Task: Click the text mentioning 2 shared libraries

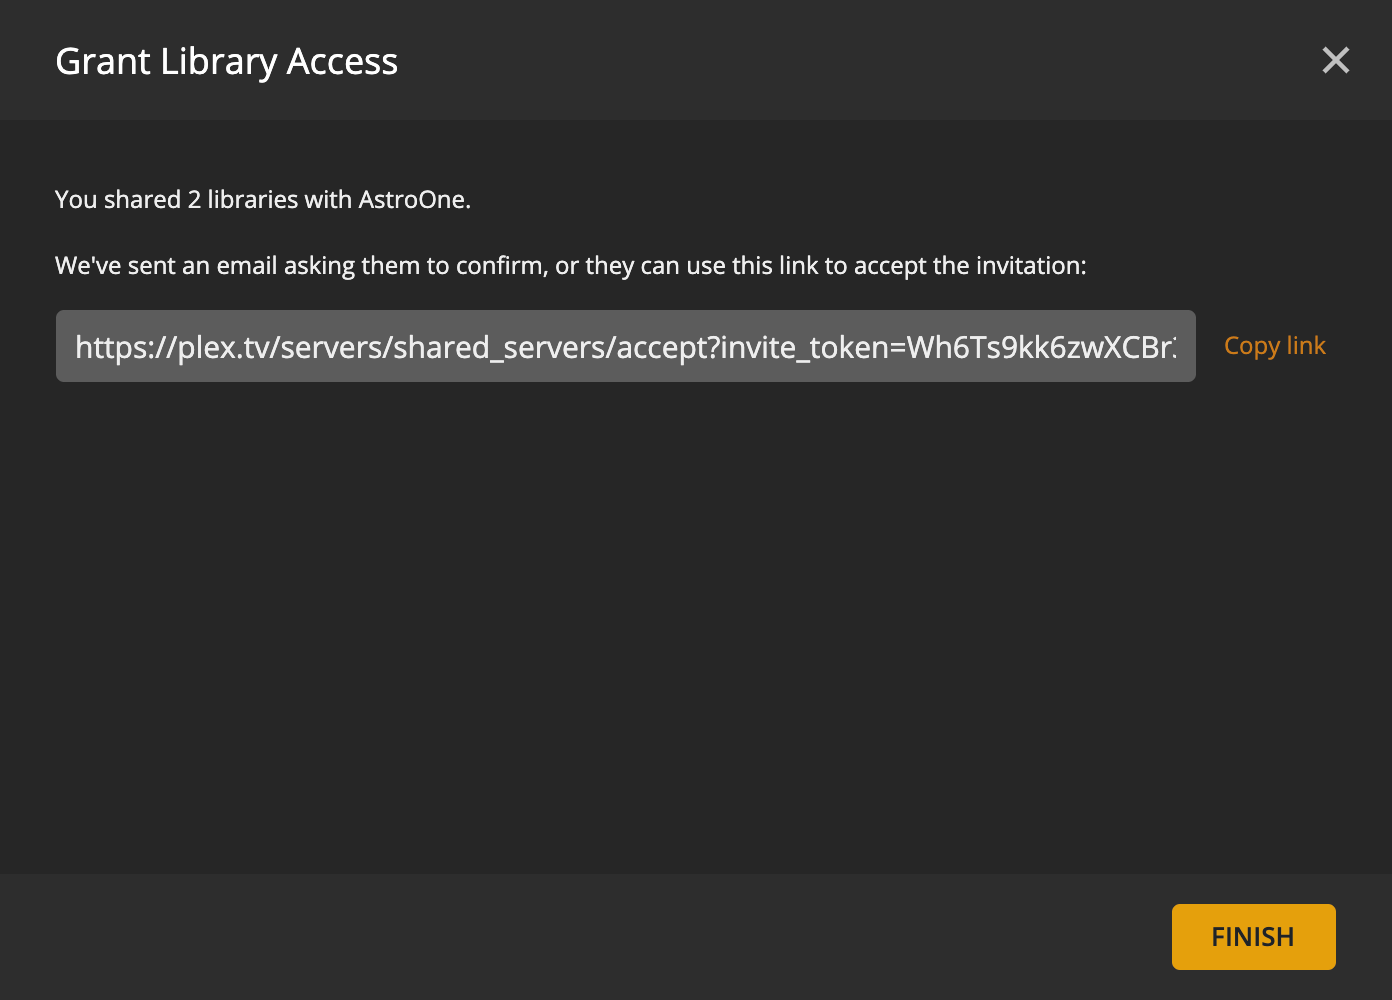Action: (262, 199)
